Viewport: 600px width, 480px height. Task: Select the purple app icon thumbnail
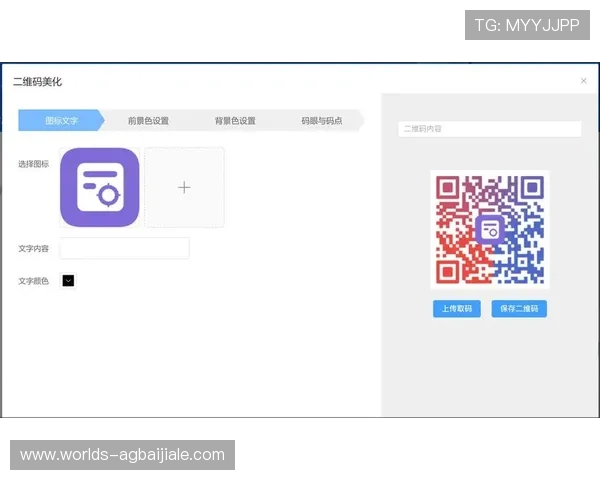click(x=99, y=187)
